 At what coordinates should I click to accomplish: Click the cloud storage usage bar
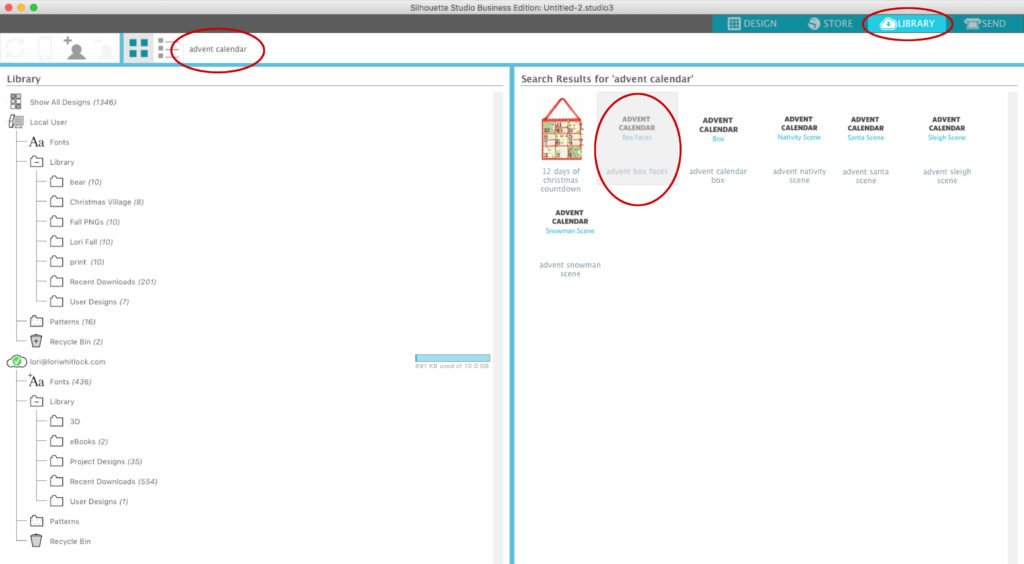pos(452,357)
